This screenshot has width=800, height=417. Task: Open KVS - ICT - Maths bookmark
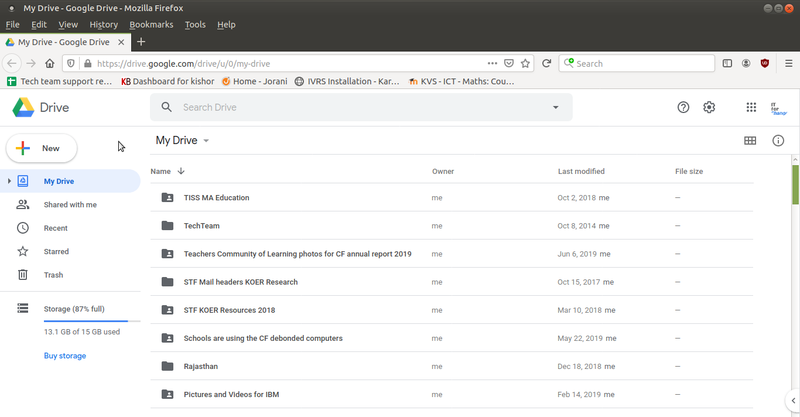462,81
